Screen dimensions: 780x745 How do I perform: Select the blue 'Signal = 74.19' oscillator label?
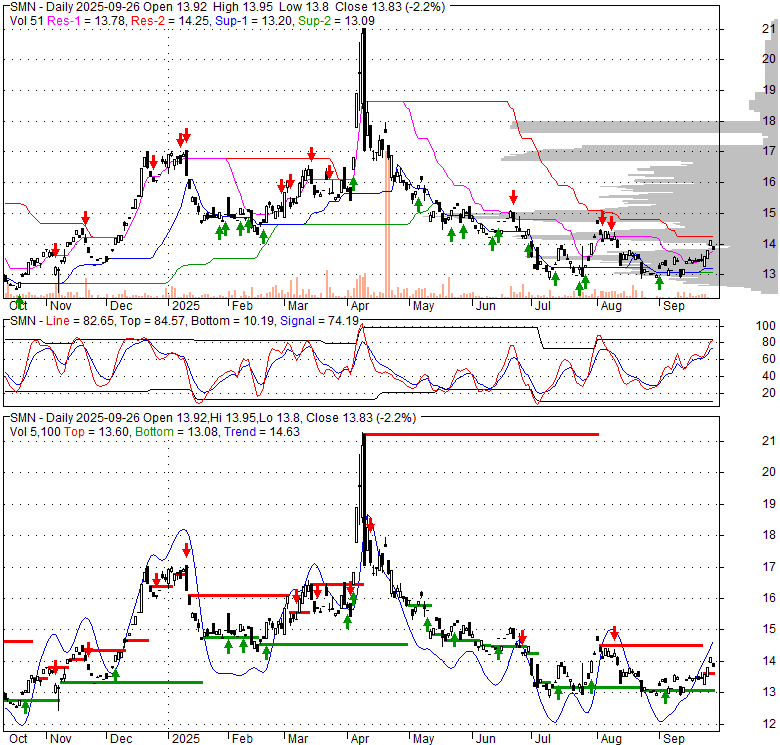click(319, 321)
